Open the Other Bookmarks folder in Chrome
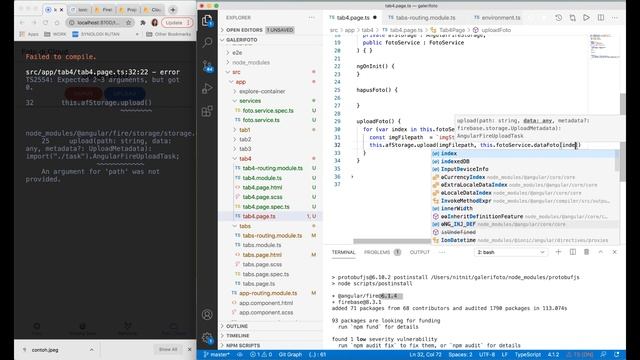640x360 pixels. pos(169,34)
